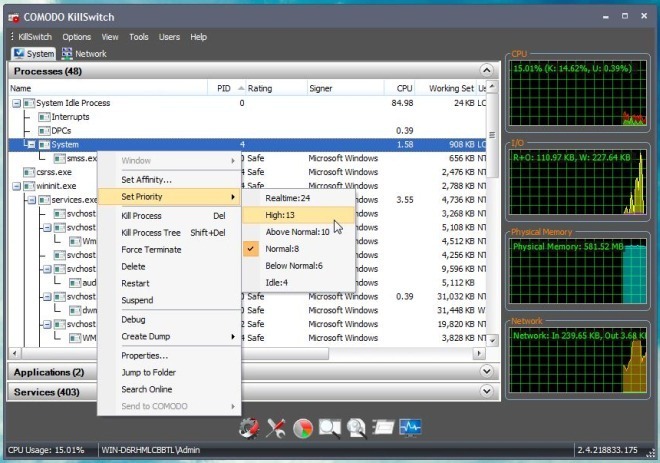The height and width of the screenshot is (463, 660).
Task: Choose Search Online
Action: [169, 389]
